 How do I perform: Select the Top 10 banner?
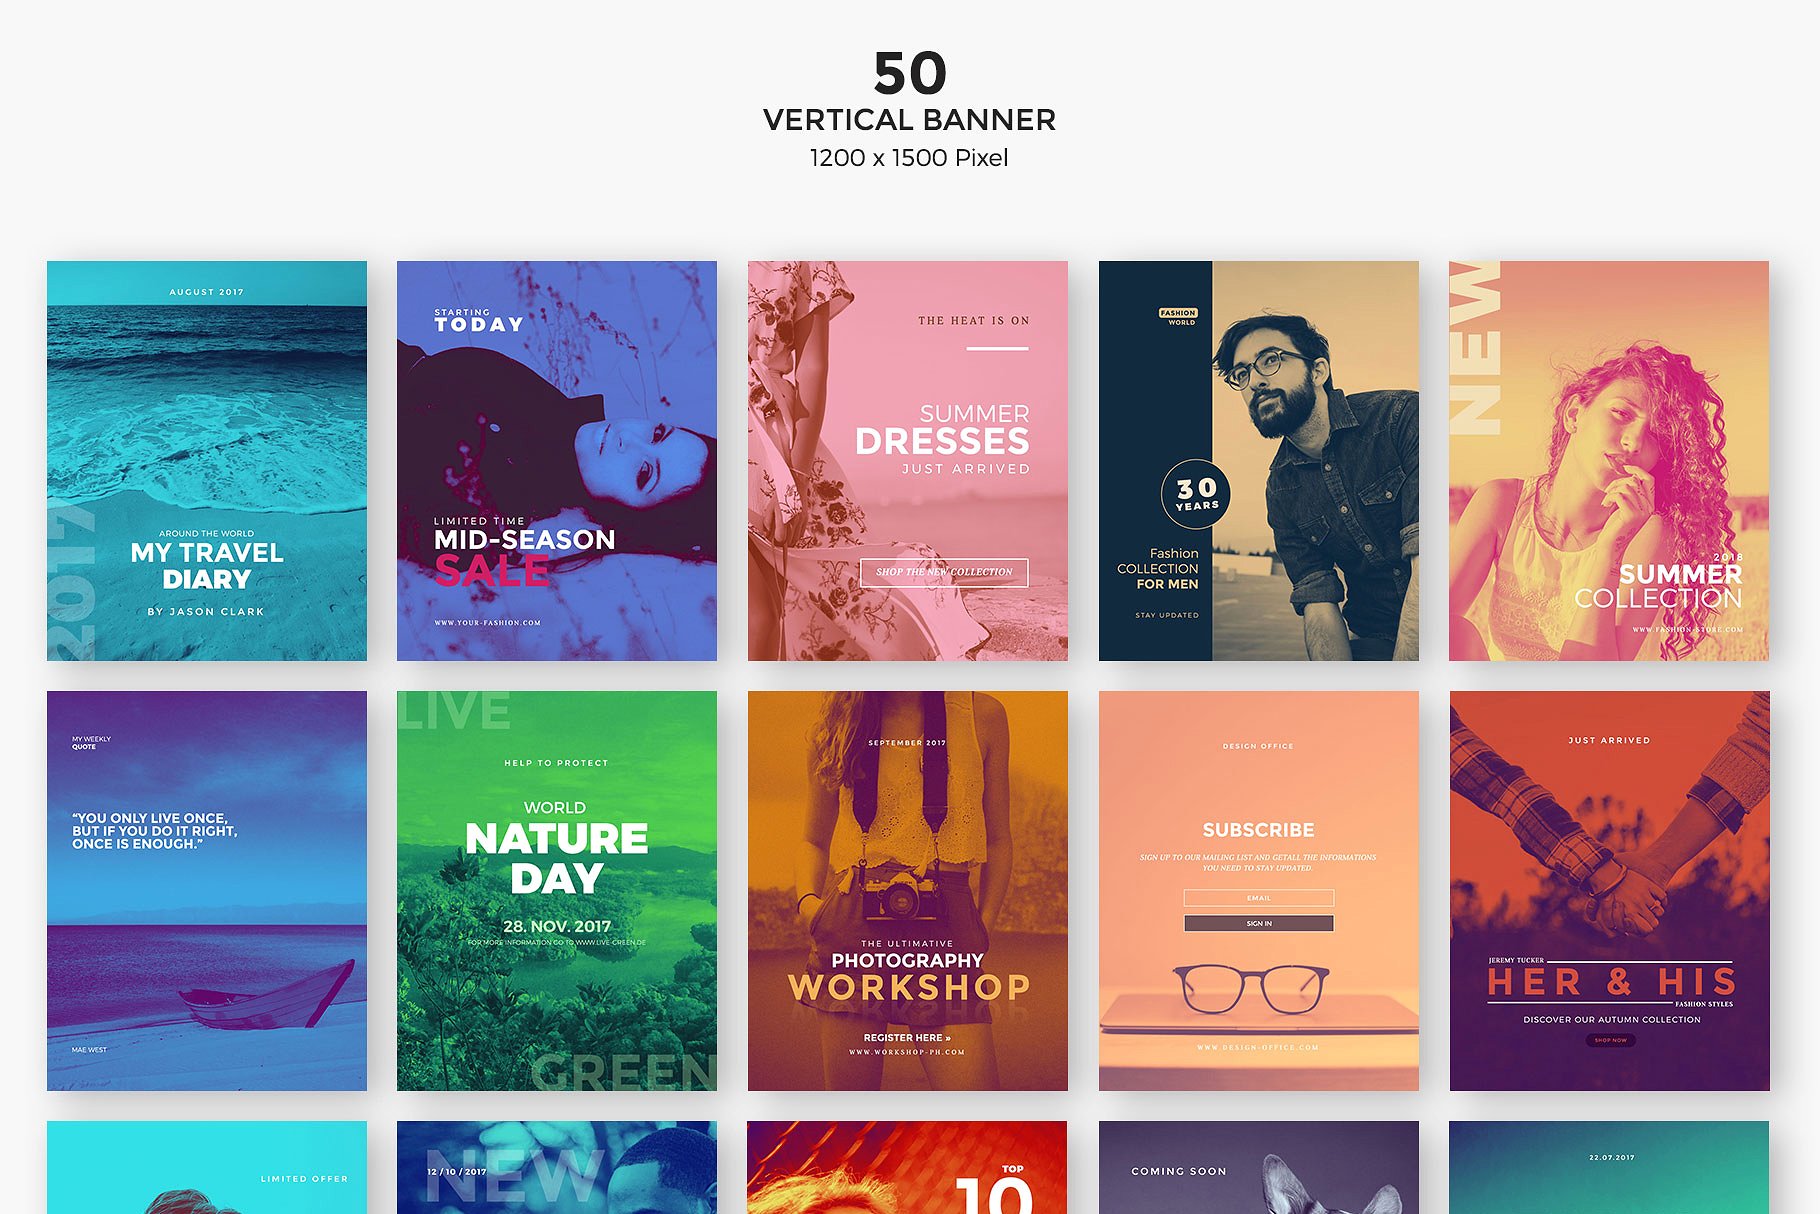pyautogui.click(x=907, y=1170)
